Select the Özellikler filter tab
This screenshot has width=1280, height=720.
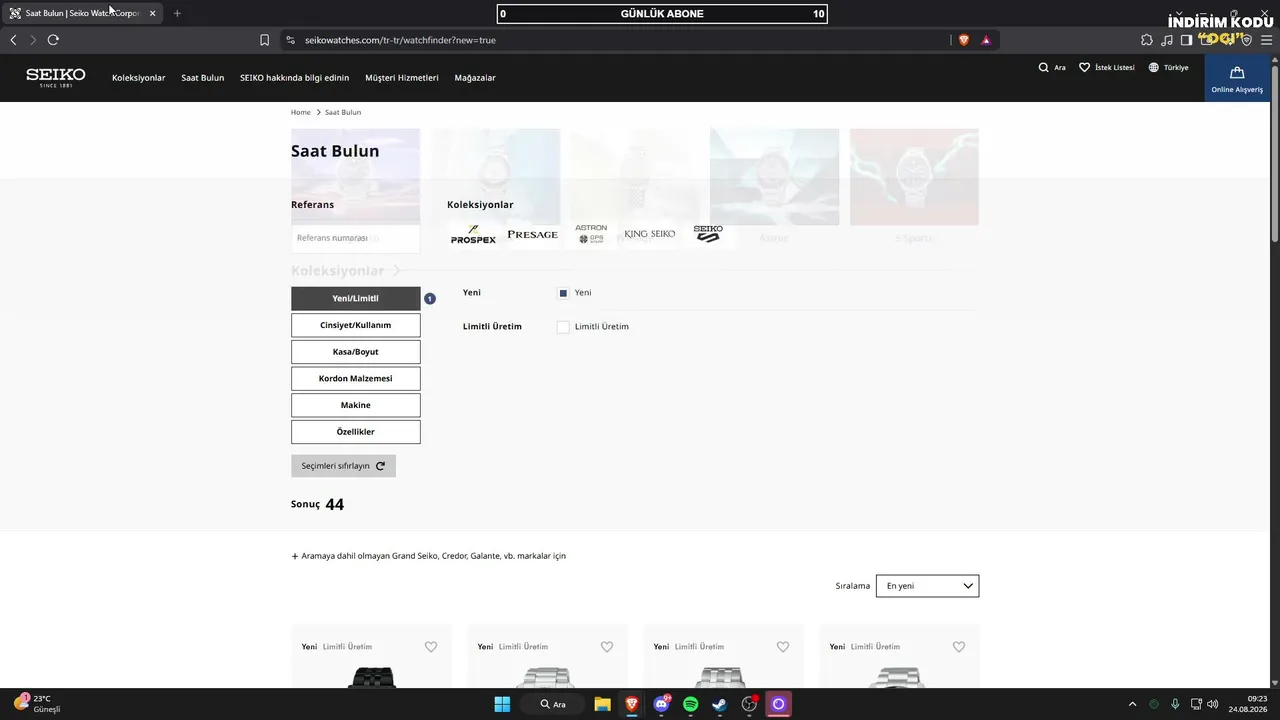pos(356,432)
